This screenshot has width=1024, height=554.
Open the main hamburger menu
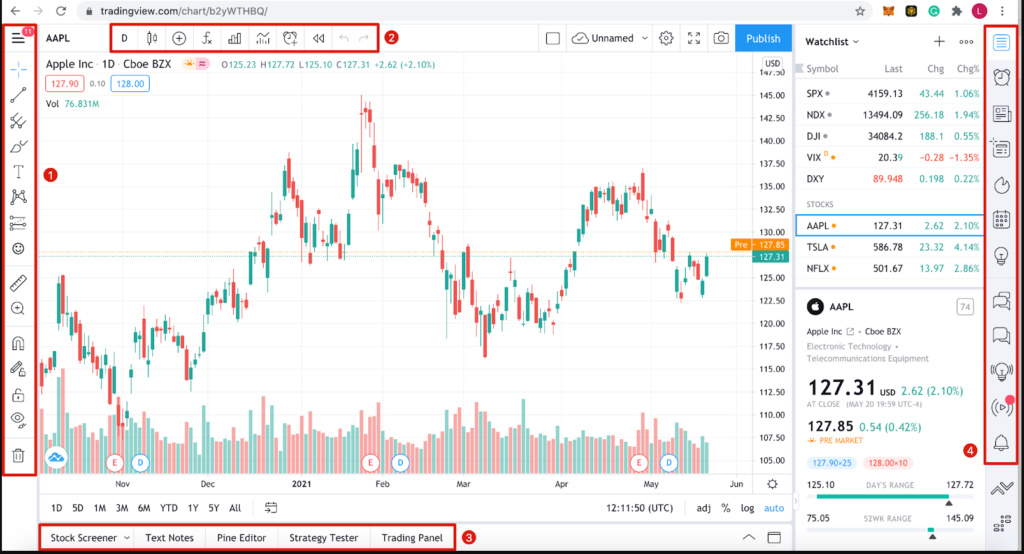tap(18, 38)
